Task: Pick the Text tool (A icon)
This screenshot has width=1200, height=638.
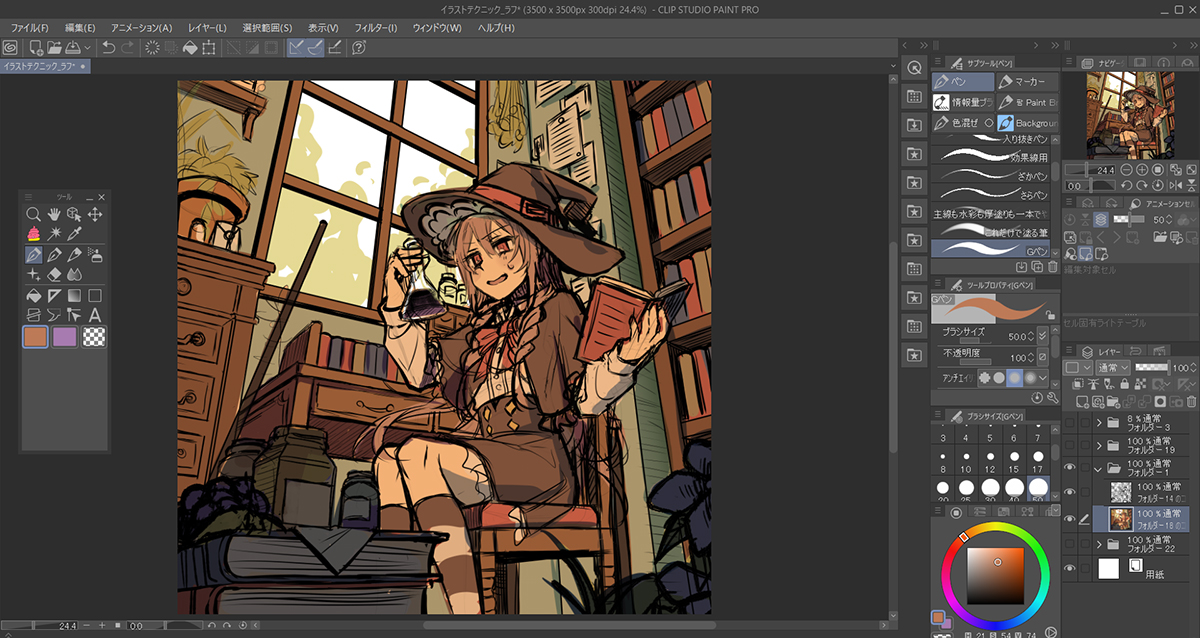Action: (95, 315)
